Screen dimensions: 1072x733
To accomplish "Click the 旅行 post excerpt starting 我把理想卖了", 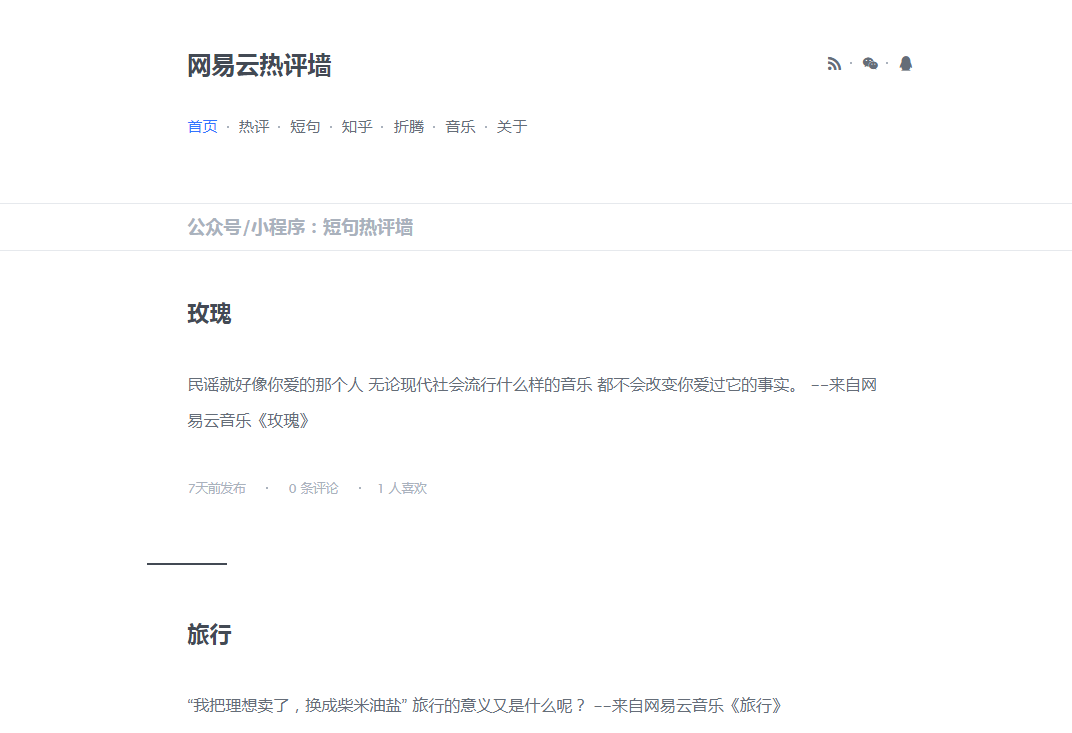I will click(485, 706).
